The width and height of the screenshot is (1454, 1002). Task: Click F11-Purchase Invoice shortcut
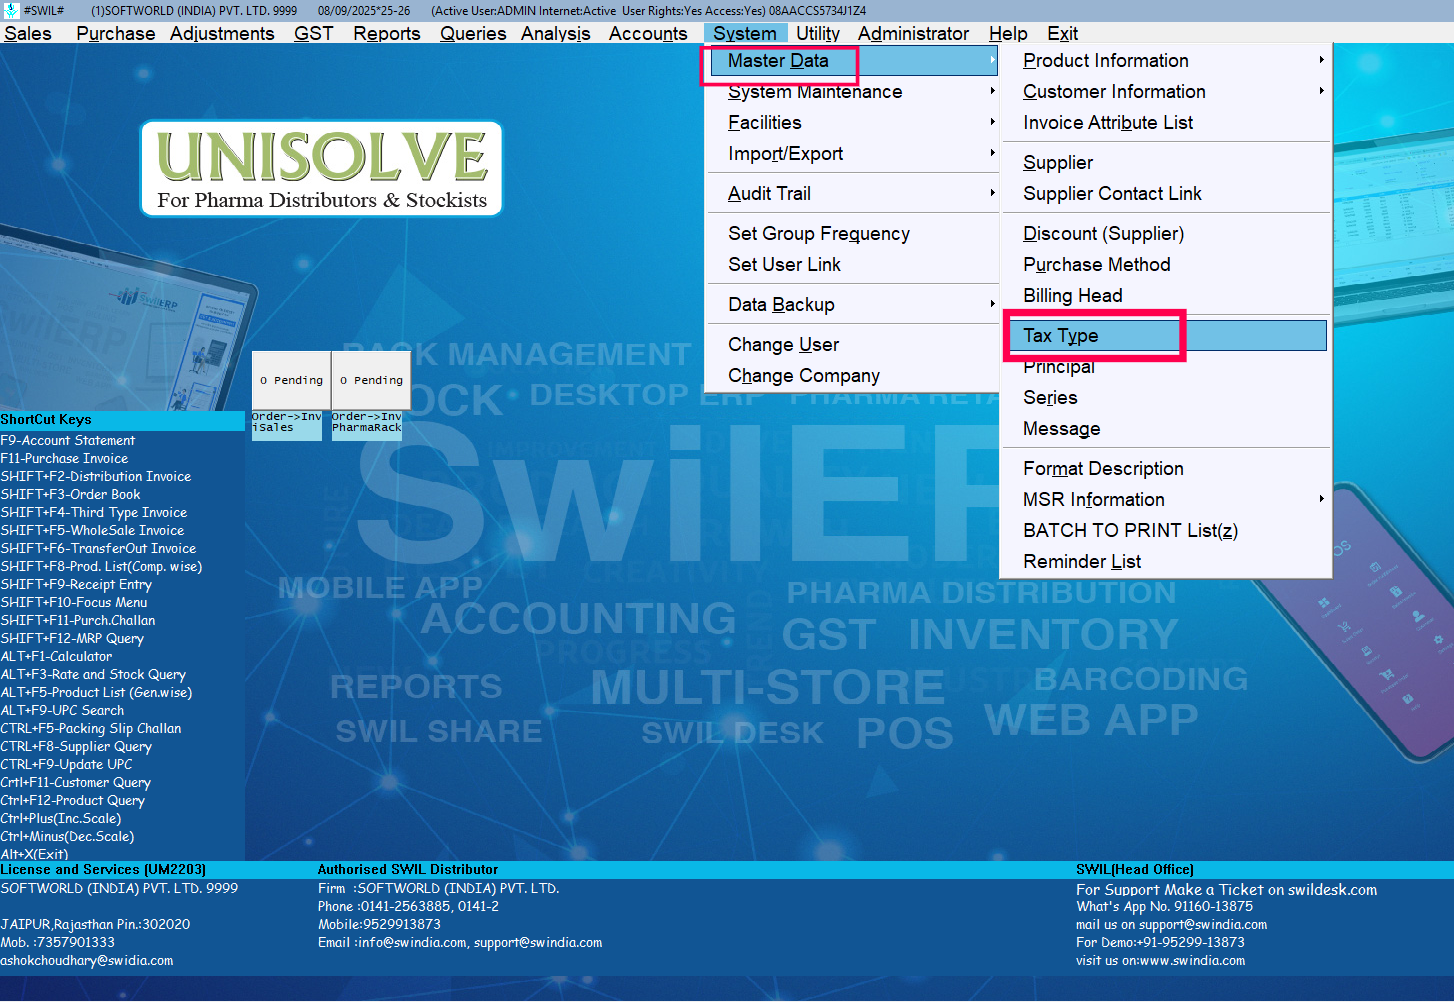pyautogui.click(x=64, y=459)
